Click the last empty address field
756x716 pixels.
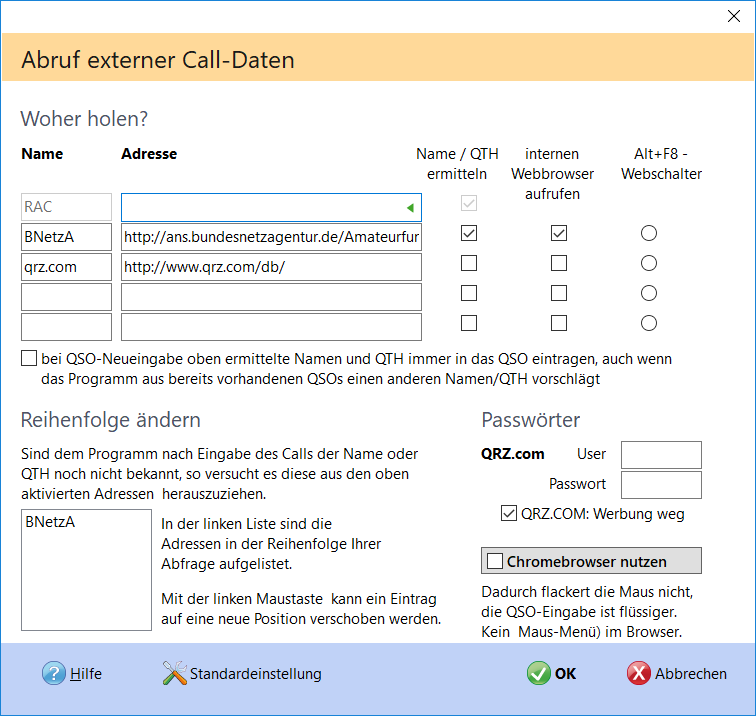[x=271, y=327]
